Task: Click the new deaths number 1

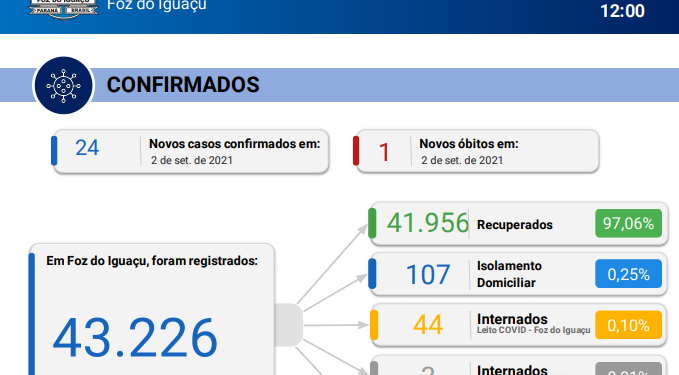Action: (384, 152)
